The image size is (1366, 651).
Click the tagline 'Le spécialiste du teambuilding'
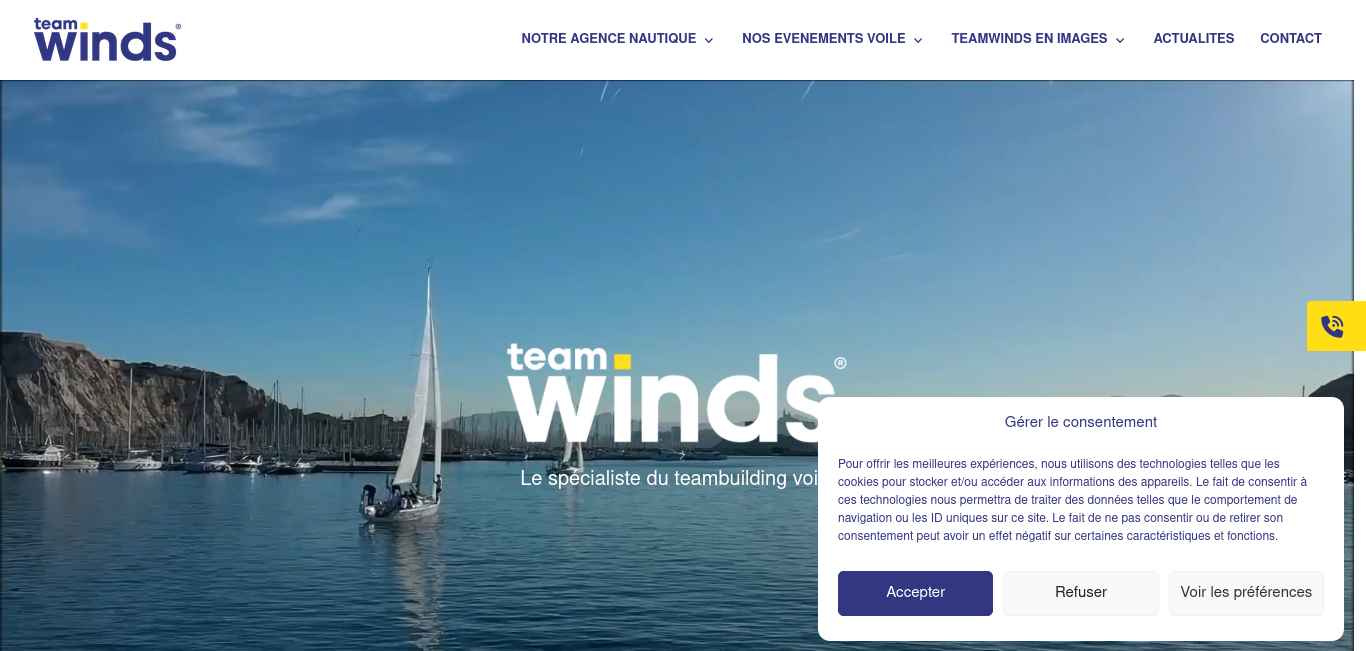pyautogui.click(x=669, y=479)
